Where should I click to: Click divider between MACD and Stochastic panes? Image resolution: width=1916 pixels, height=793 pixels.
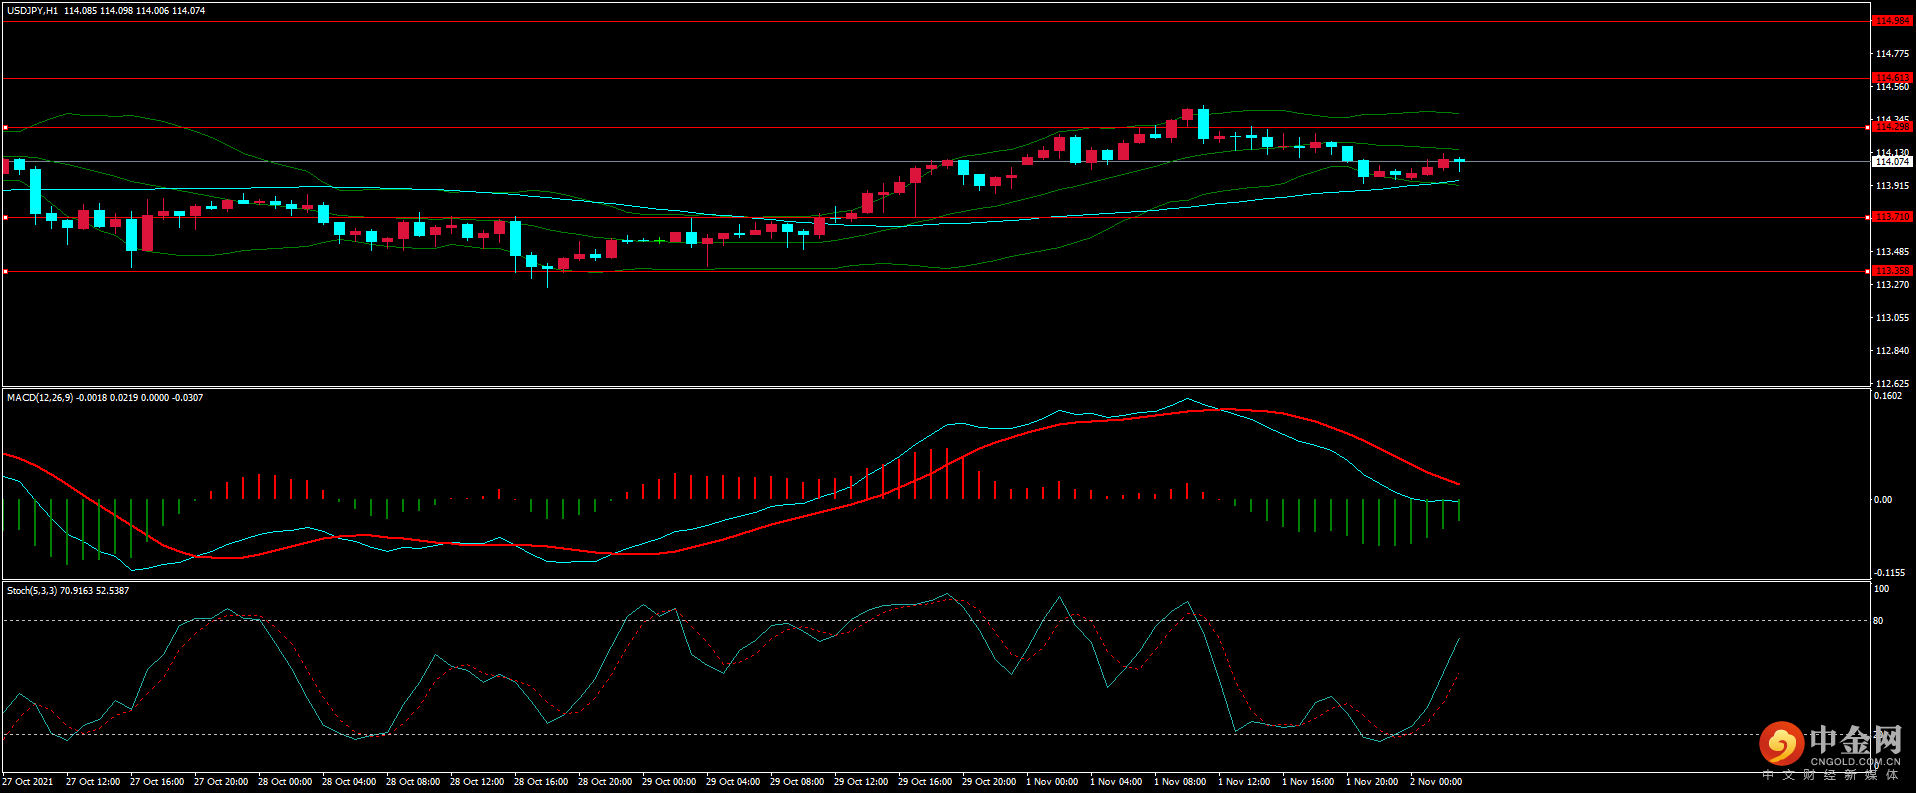[x=935, y=581]
